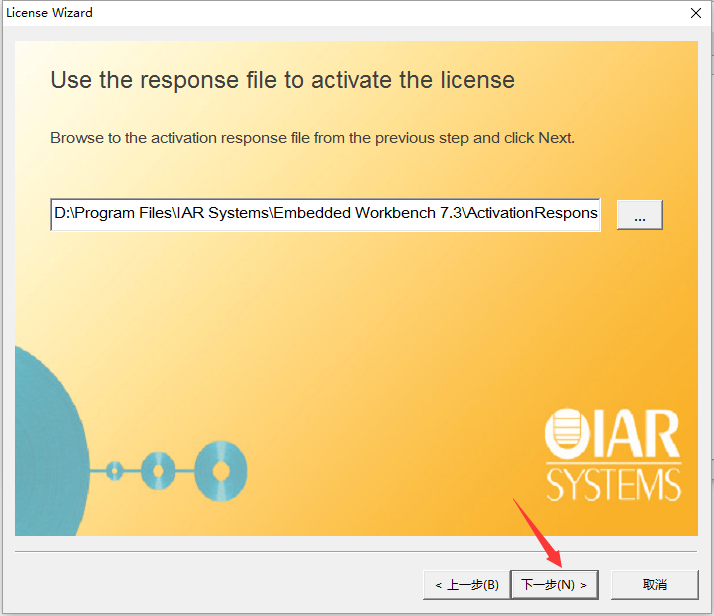Click the License Wizard title bar text
Screen dimensions: 714x616
[49, 13]
